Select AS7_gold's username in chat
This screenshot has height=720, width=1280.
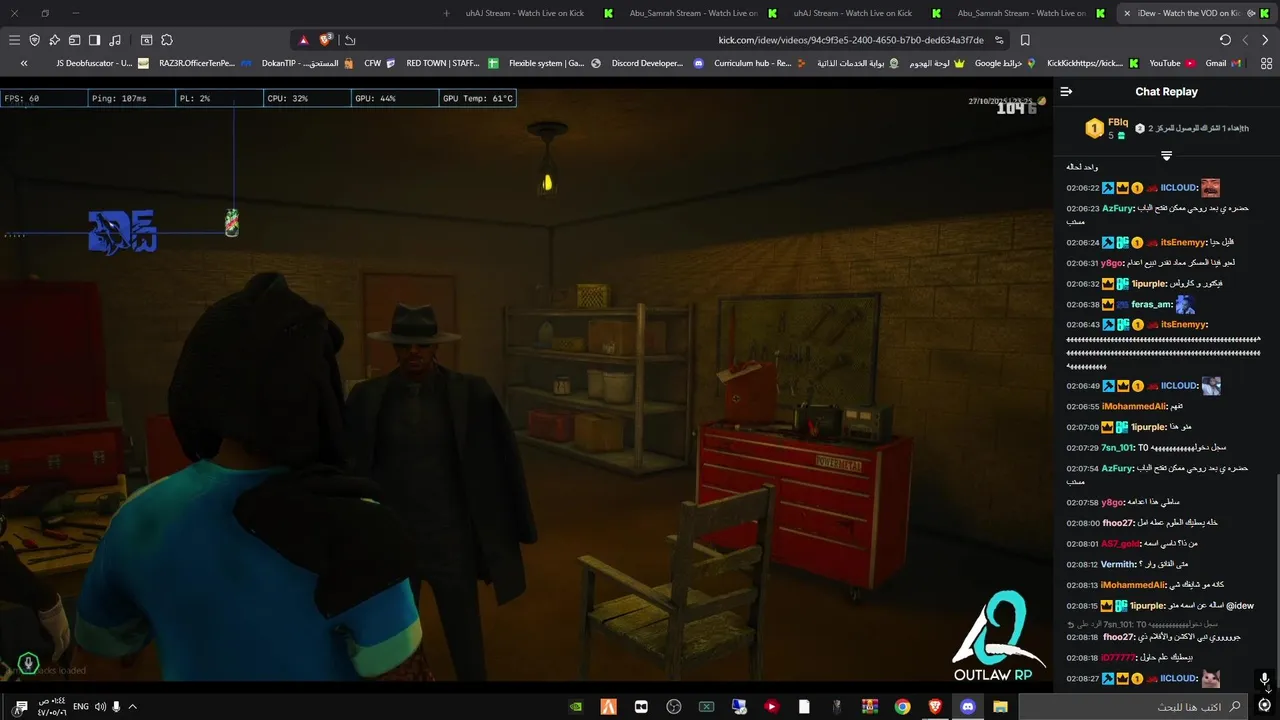point(1121,544)
